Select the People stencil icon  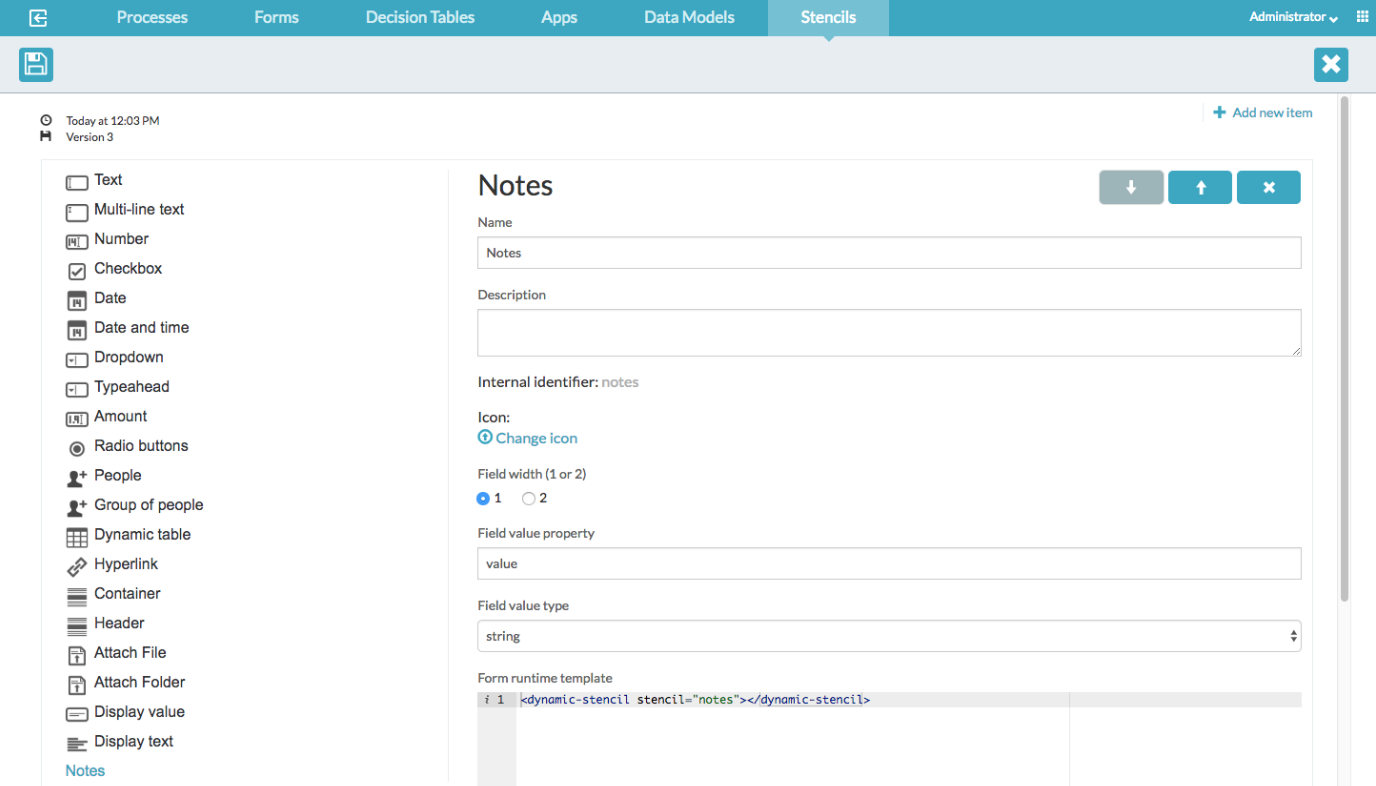(x=77, y=478)
